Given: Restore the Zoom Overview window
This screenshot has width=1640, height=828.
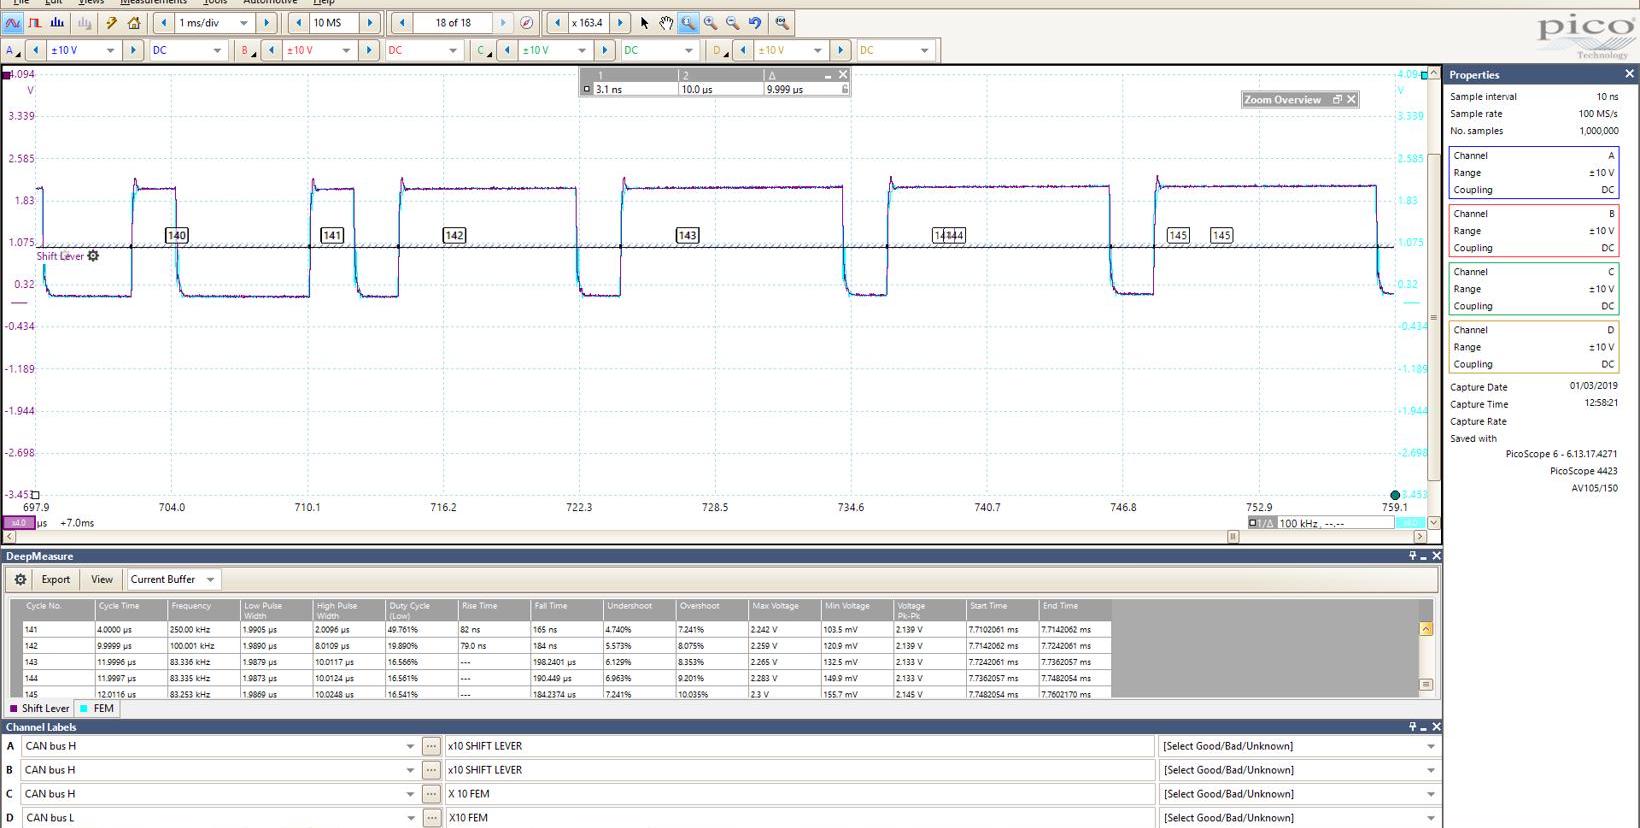Looking at the screenshot, I should click(1337, 99).
